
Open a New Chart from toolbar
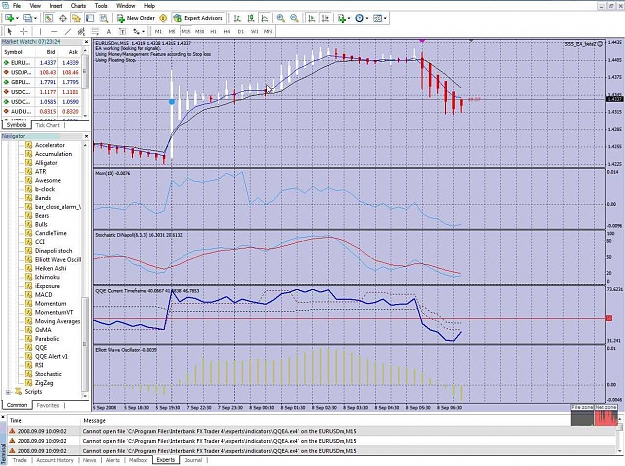(x=9, y=18)
